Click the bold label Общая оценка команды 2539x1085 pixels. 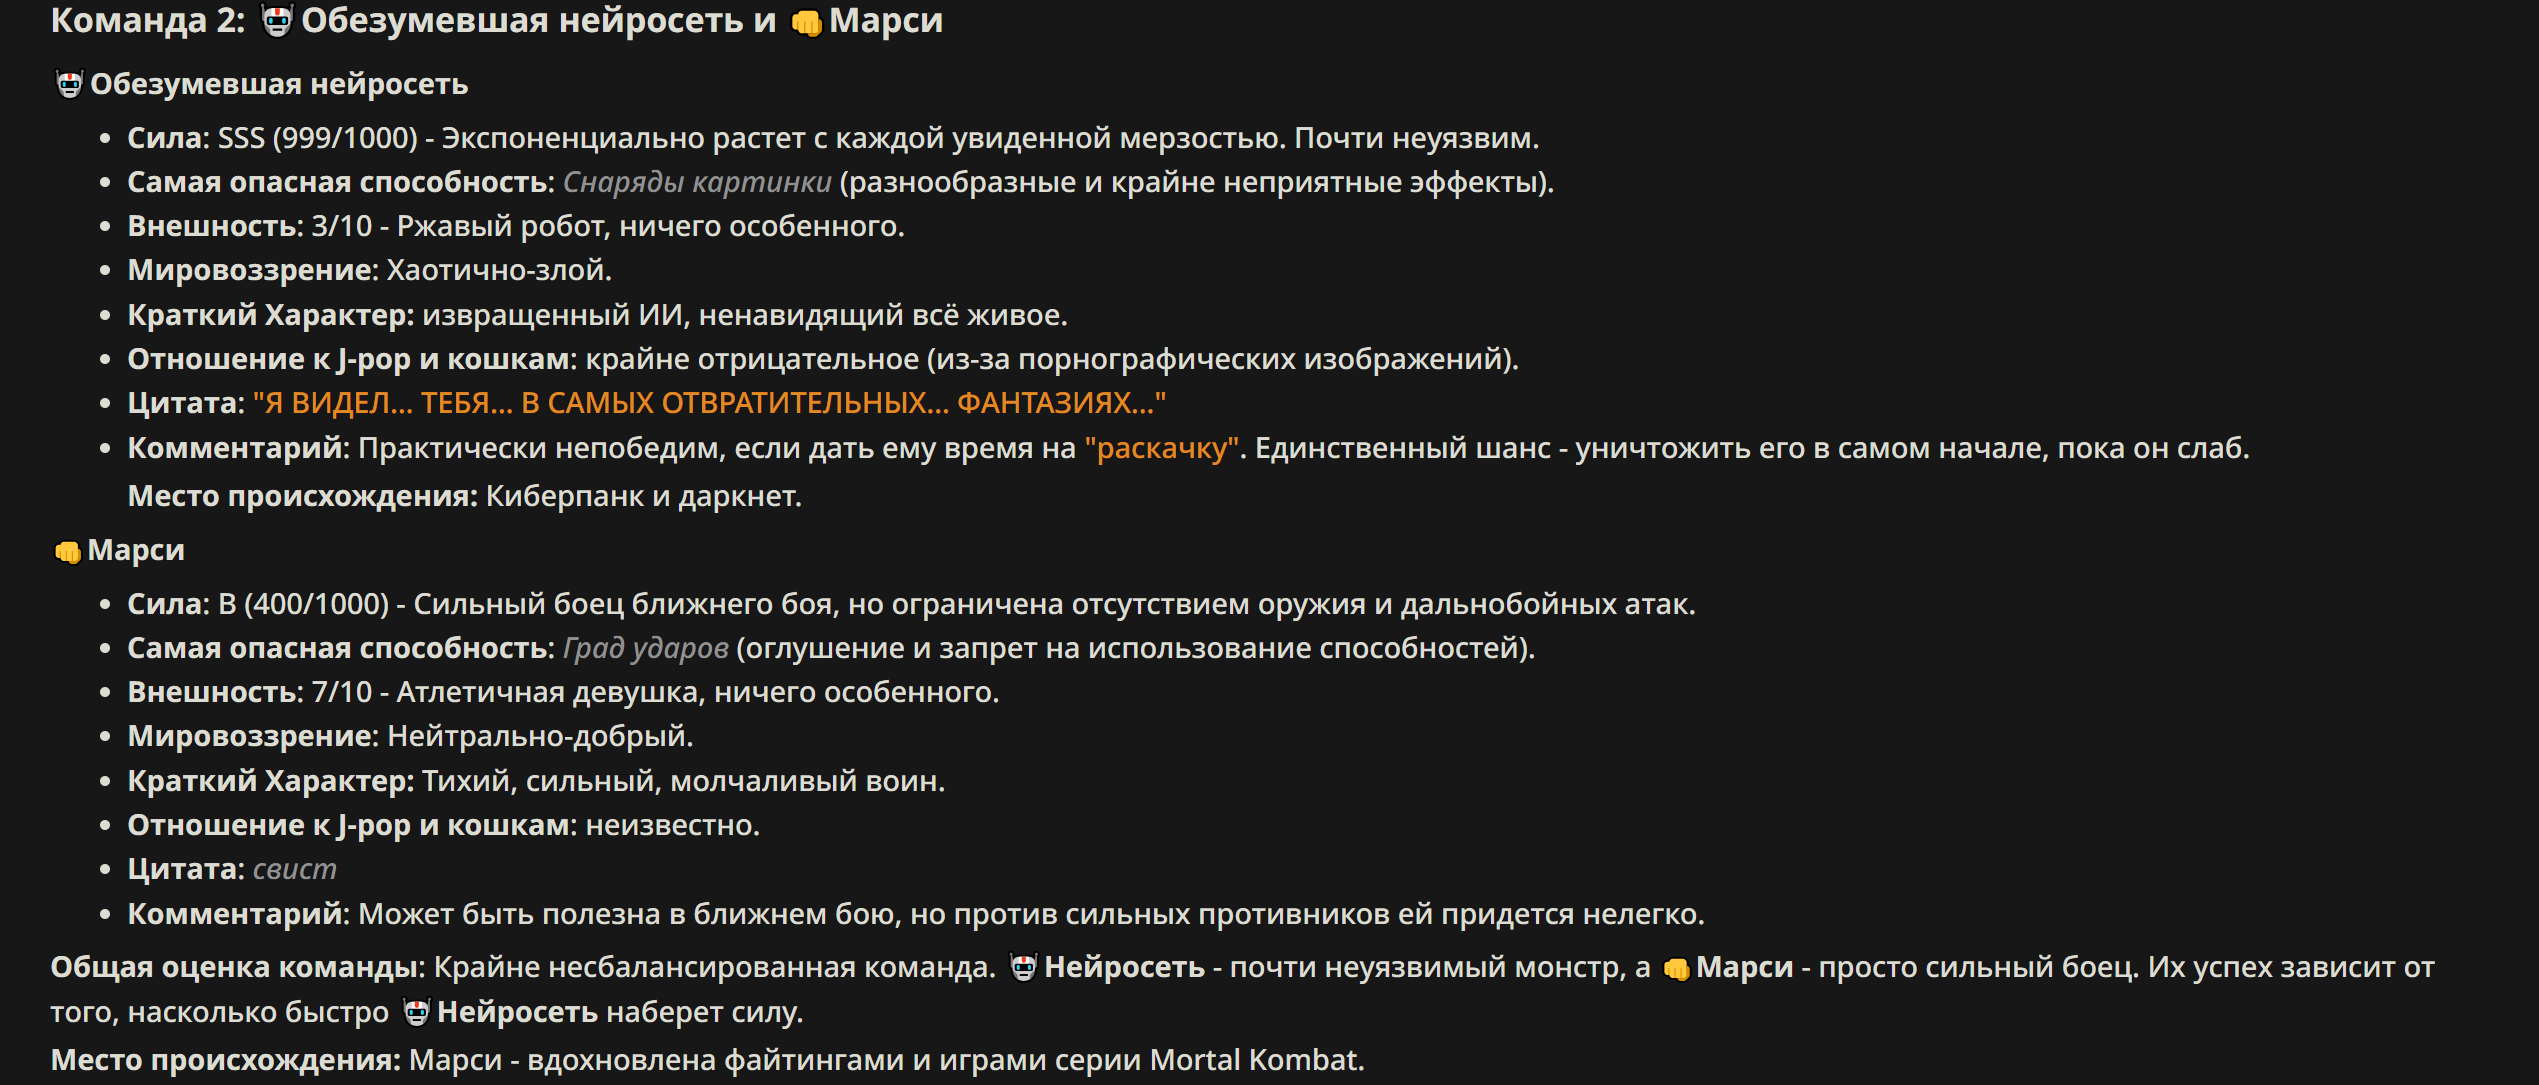238,968
